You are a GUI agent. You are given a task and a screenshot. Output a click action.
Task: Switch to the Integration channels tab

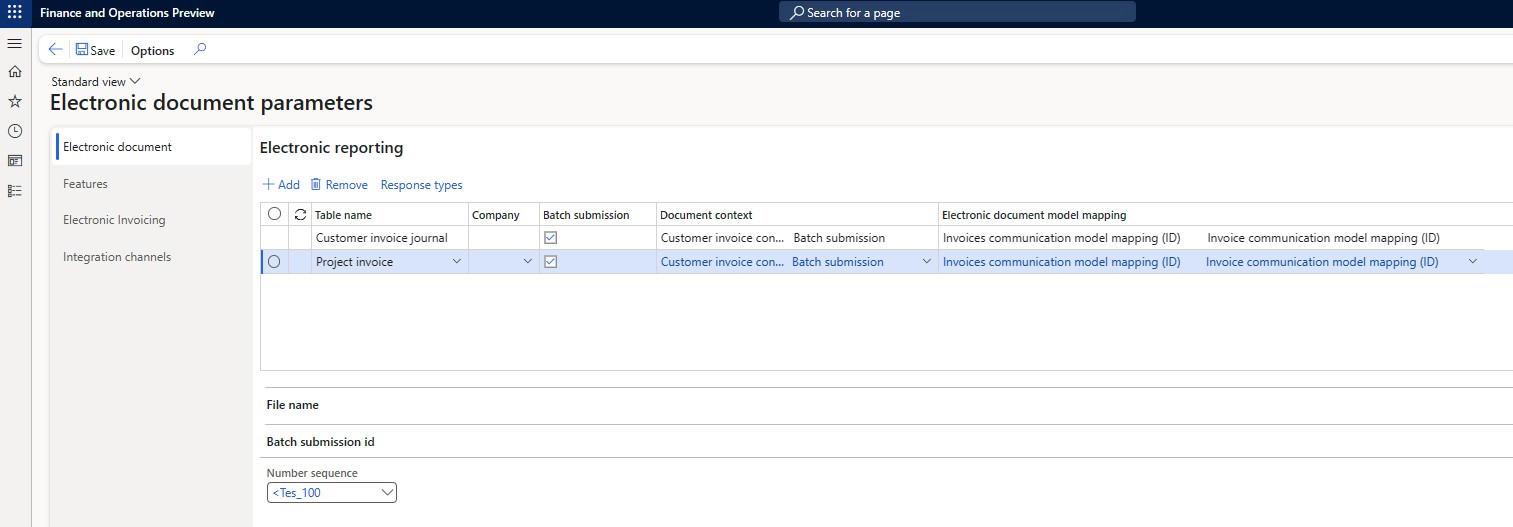click(153, 257)
